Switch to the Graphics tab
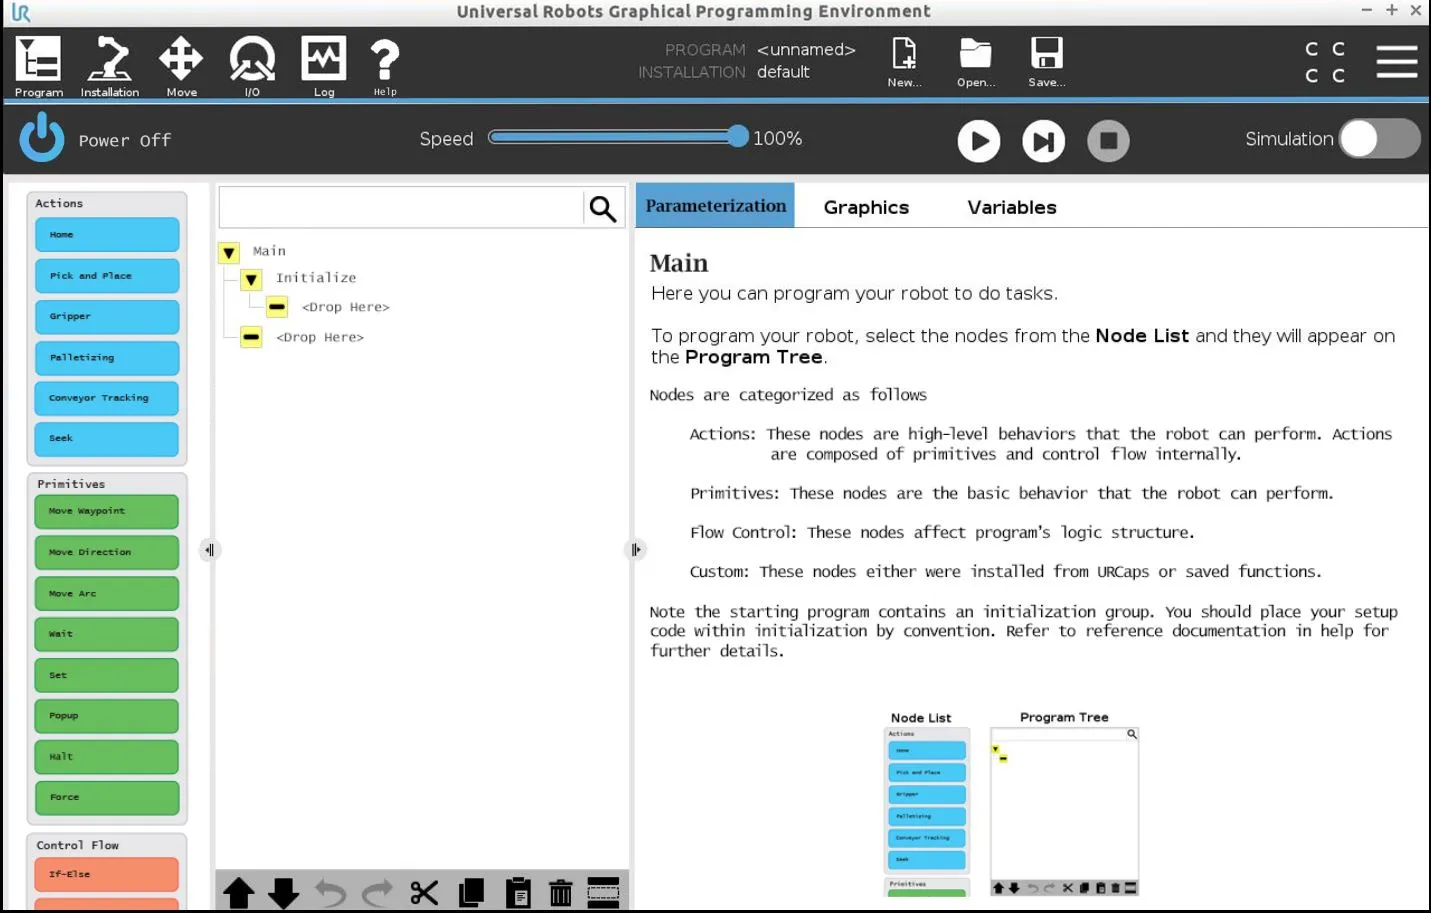Viewport: 1431px width, 913px height. click(x=866, y=207)
